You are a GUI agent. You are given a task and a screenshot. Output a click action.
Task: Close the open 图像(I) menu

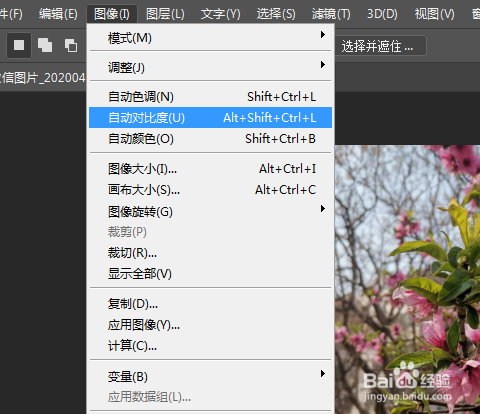(x=112, y=14)
